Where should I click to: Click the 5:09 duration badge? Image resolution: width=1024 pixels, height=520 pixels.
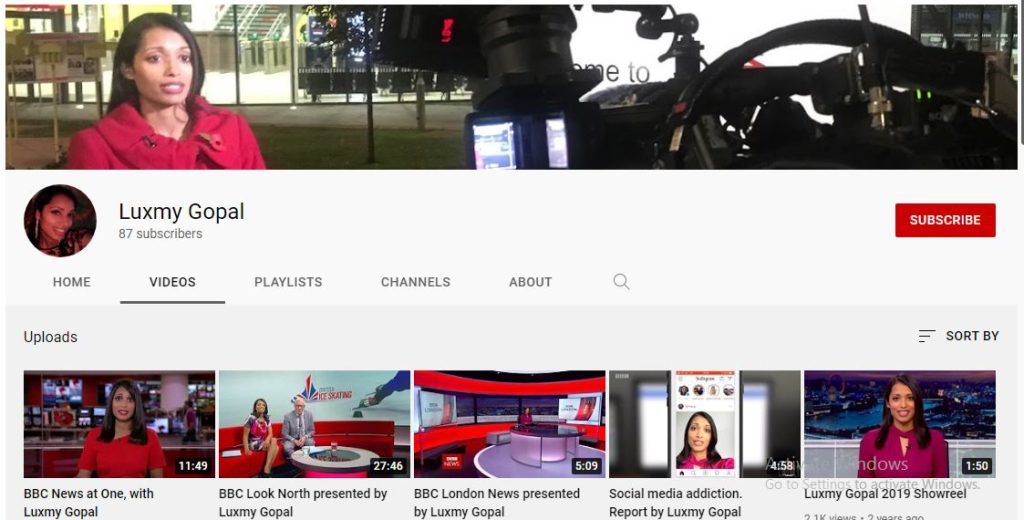tap(586, 466)
